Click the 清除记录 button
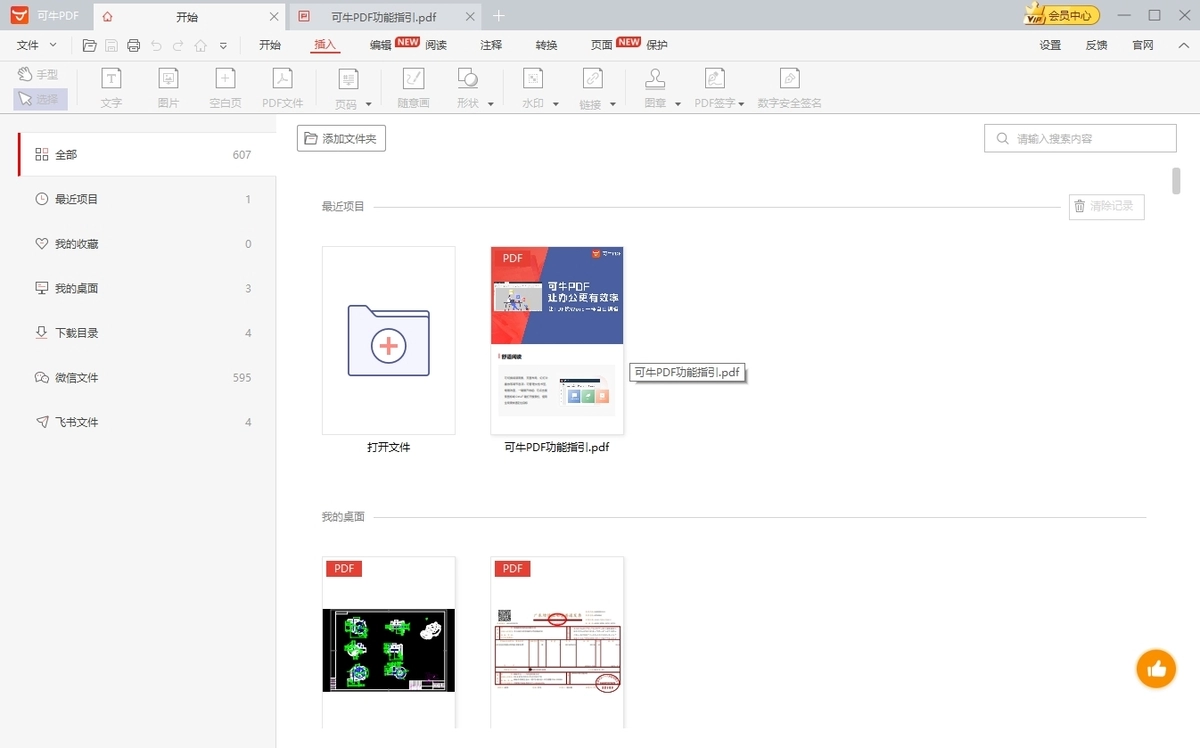1200x748 pixels. [1106, 206]
